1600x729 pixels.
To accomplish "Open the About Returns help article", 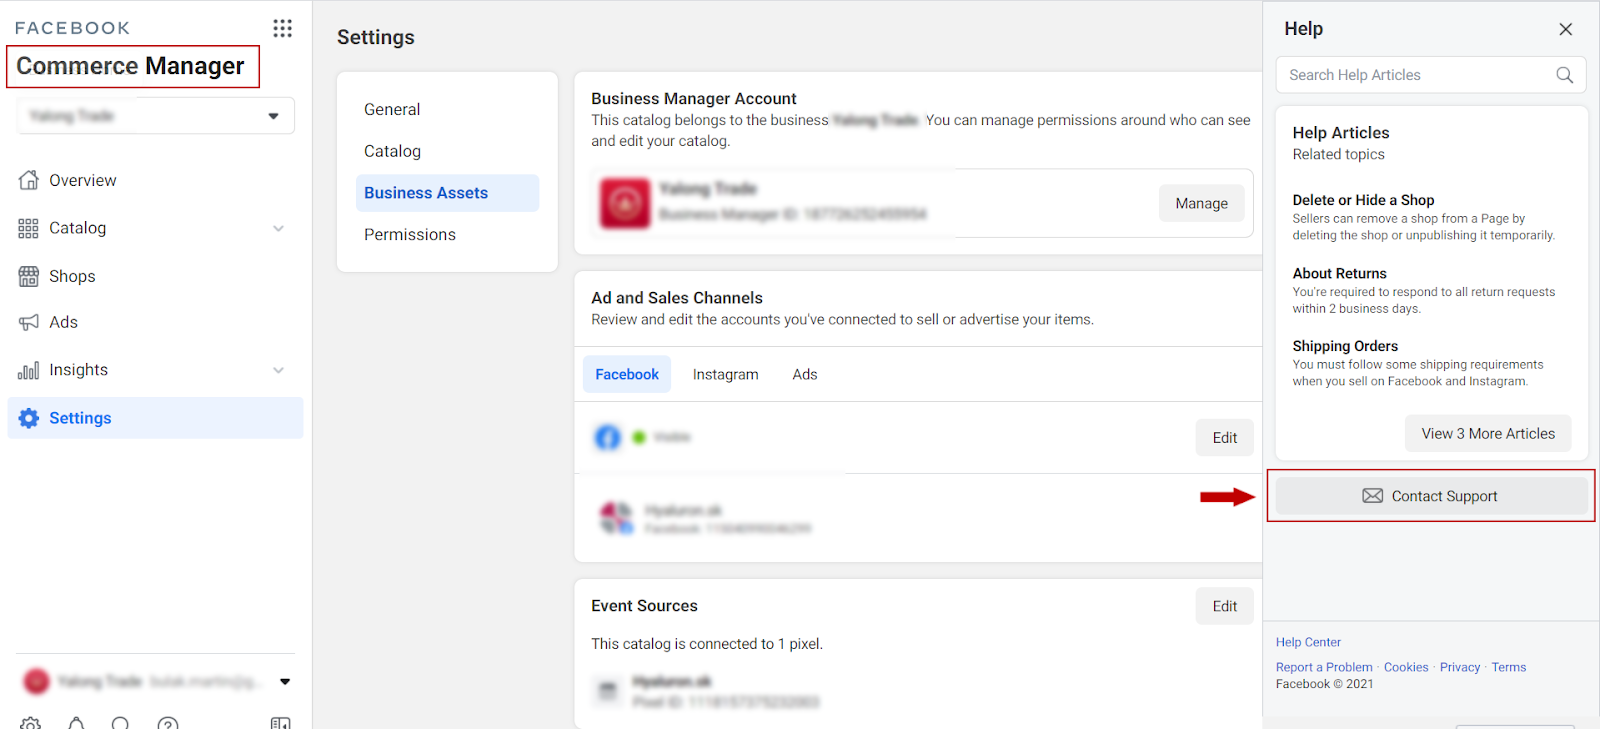I will 1339,273.
